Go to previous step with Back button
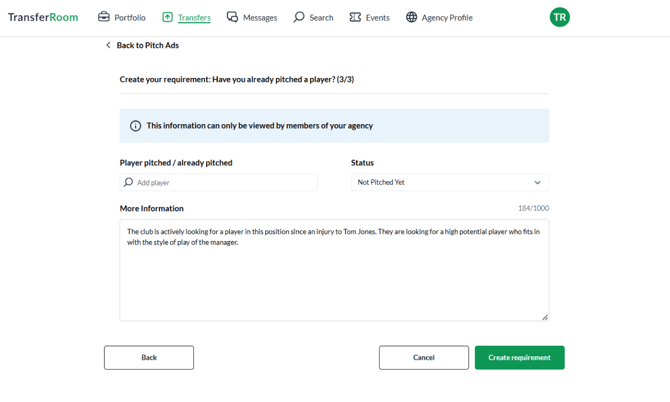 [149, 358]
